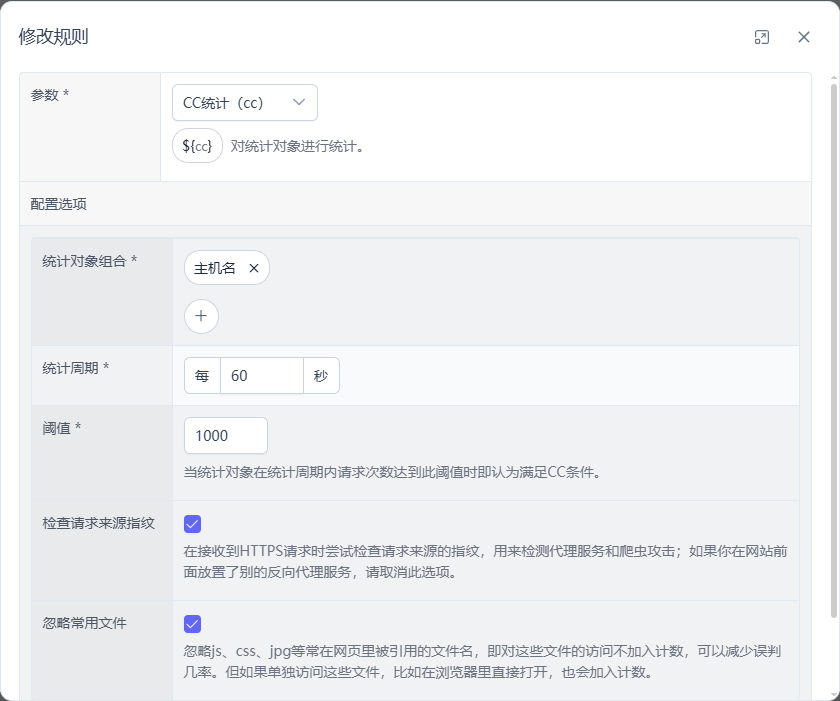Click the 统计对象组合 label
Image resolution: width=840 pixels, height=701 pixels.
(x=89, y=261)
